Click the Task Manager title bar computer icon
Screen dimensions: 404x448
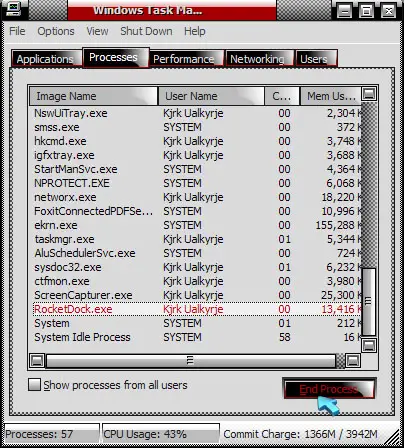coord(12,9)
